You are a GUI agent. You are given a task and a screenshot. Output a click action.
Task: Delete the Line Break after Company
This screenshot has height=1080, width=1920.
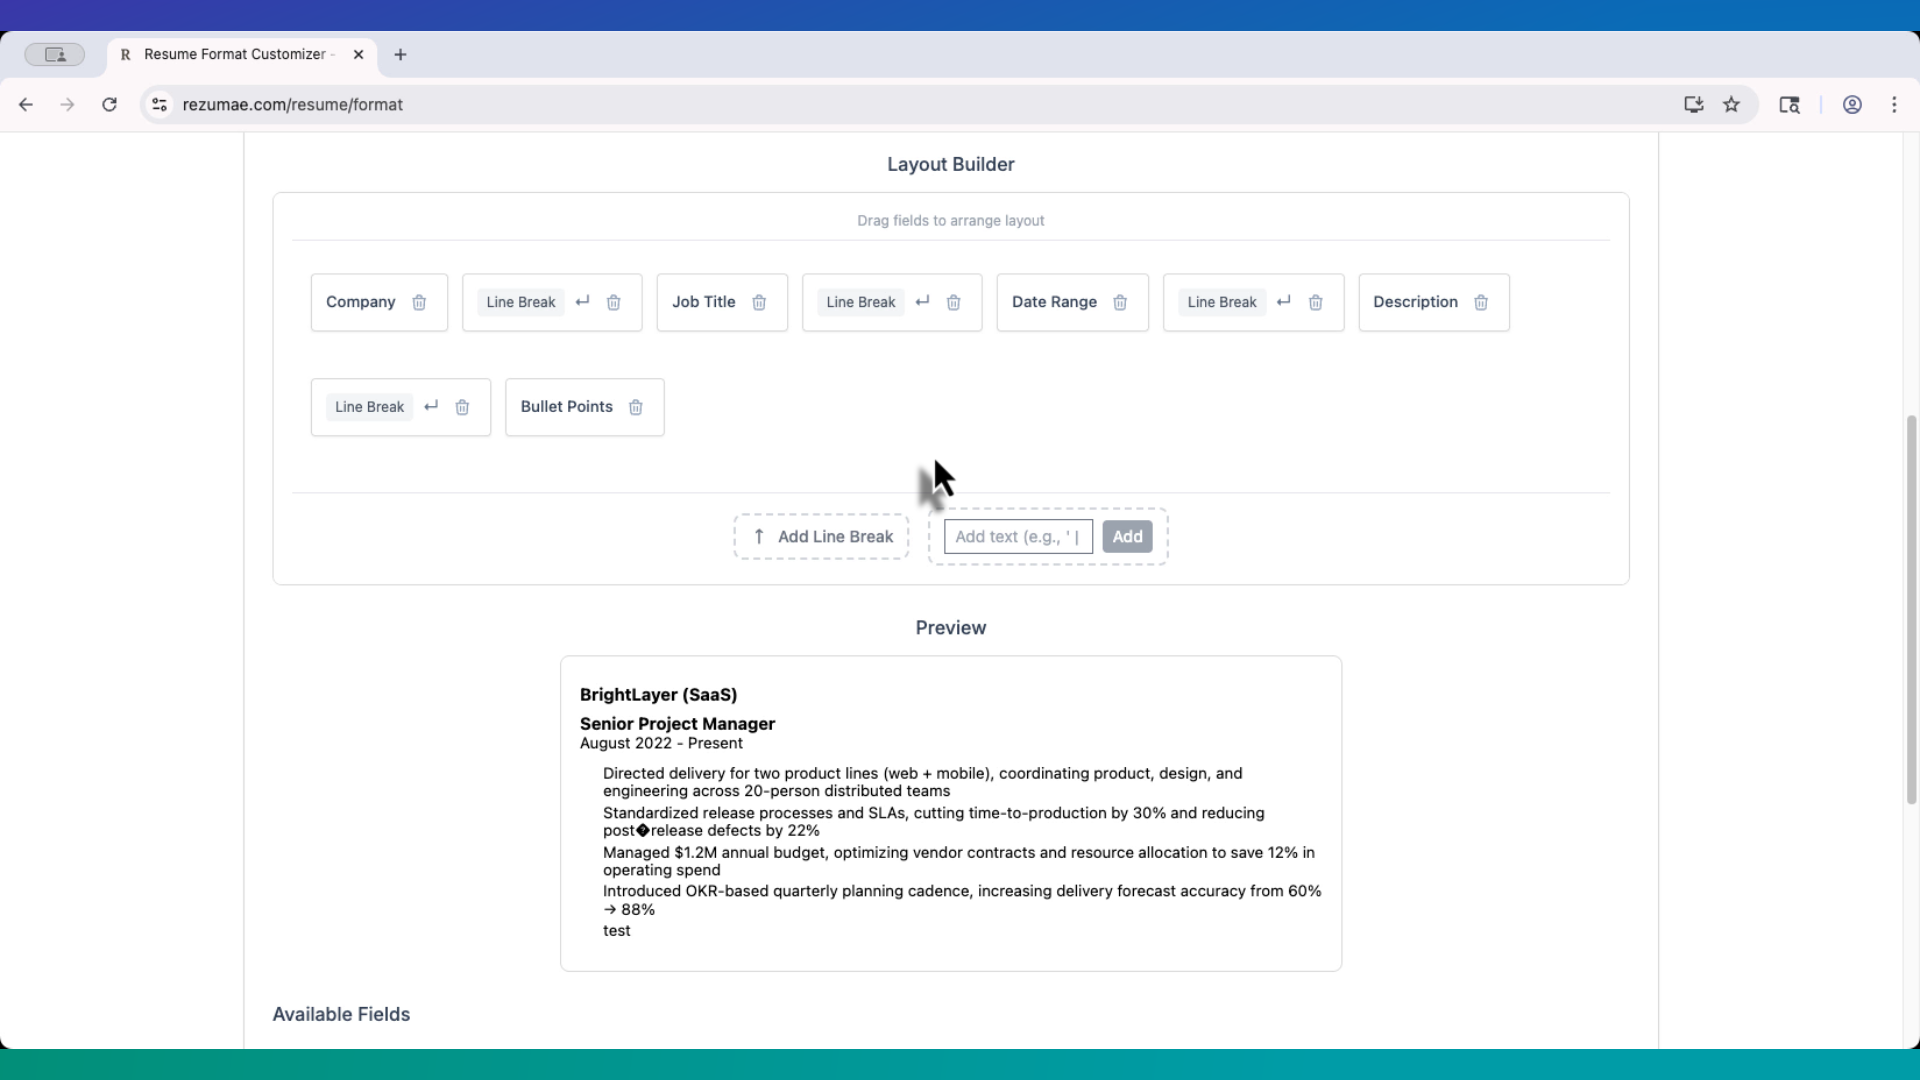tap(613, 302)
